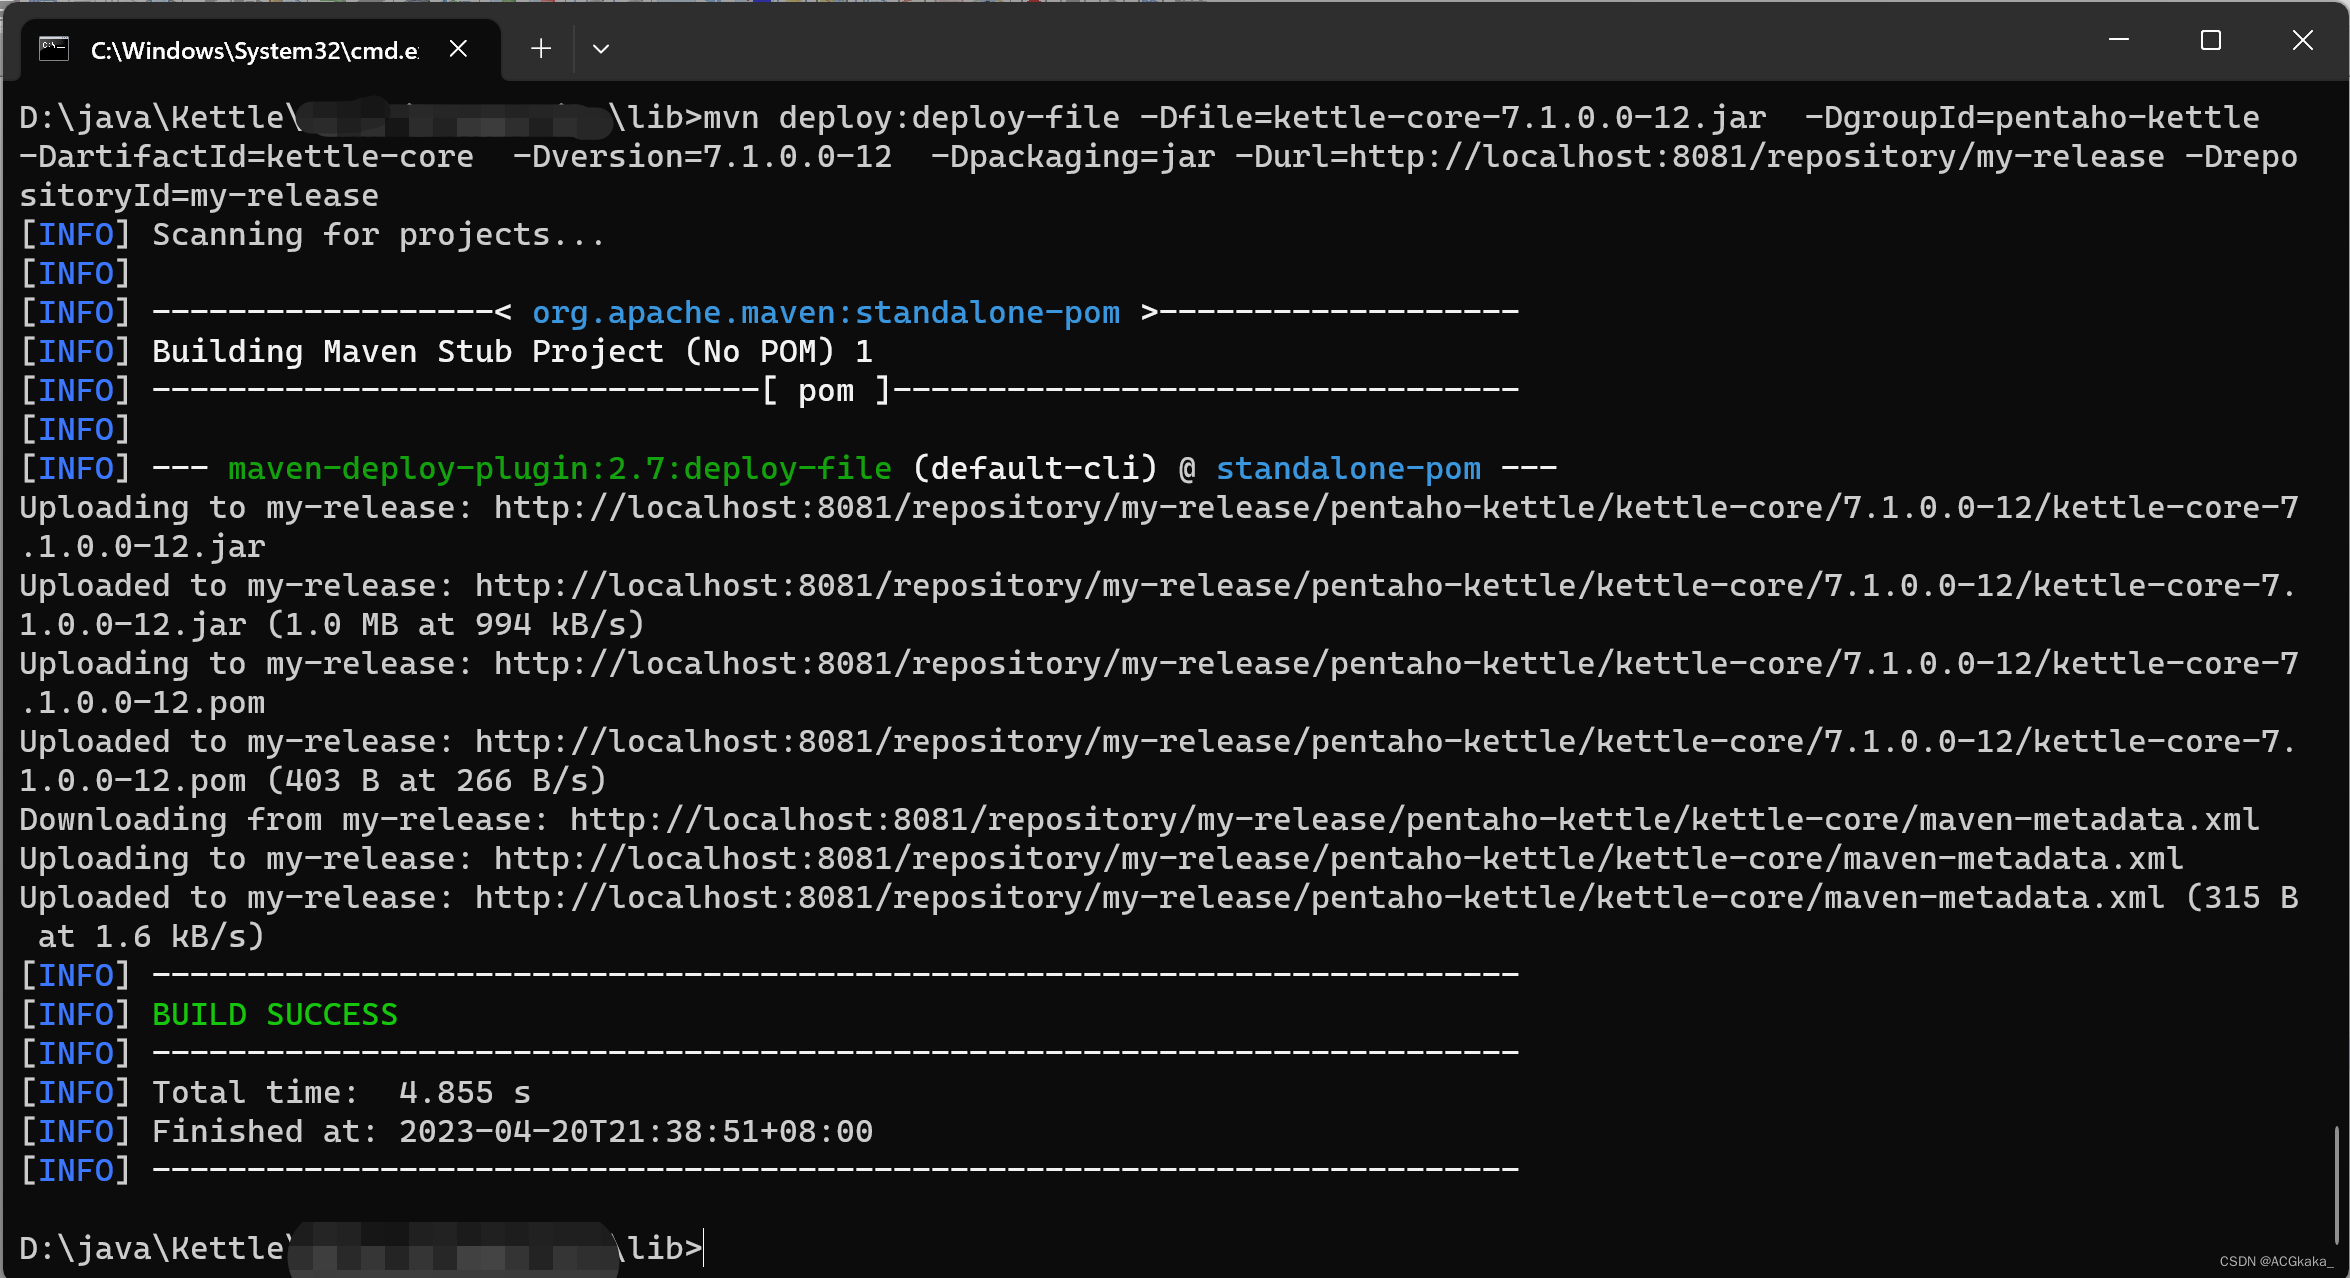Click 'at 1.6 kB/s)' text
2350x1278 pixels.
click(151, 936)
